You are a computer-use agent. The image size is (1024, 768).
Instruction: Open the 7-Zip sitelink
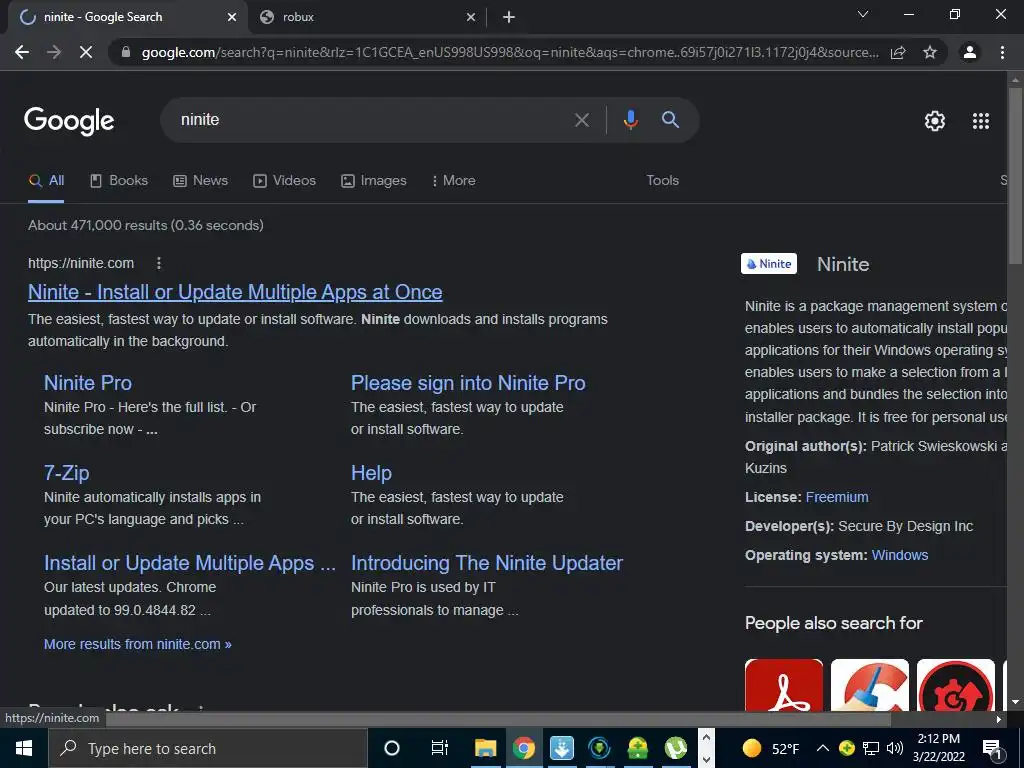(x=67, y=473)
